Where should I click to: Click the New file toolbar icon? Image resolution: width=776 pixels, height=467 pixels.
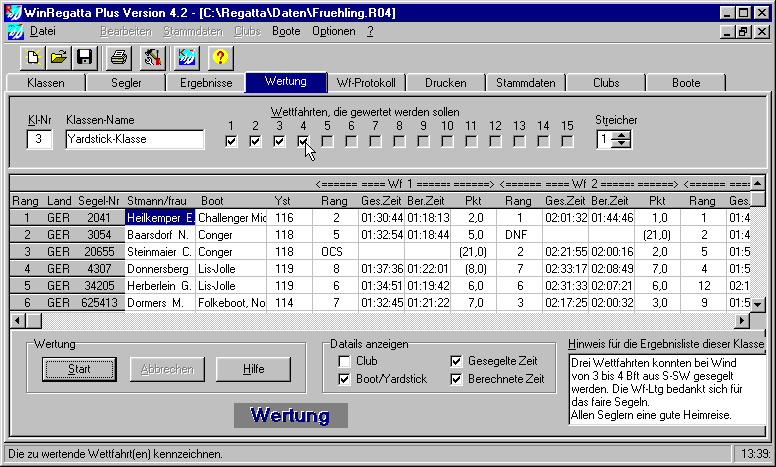coord(33,57)
